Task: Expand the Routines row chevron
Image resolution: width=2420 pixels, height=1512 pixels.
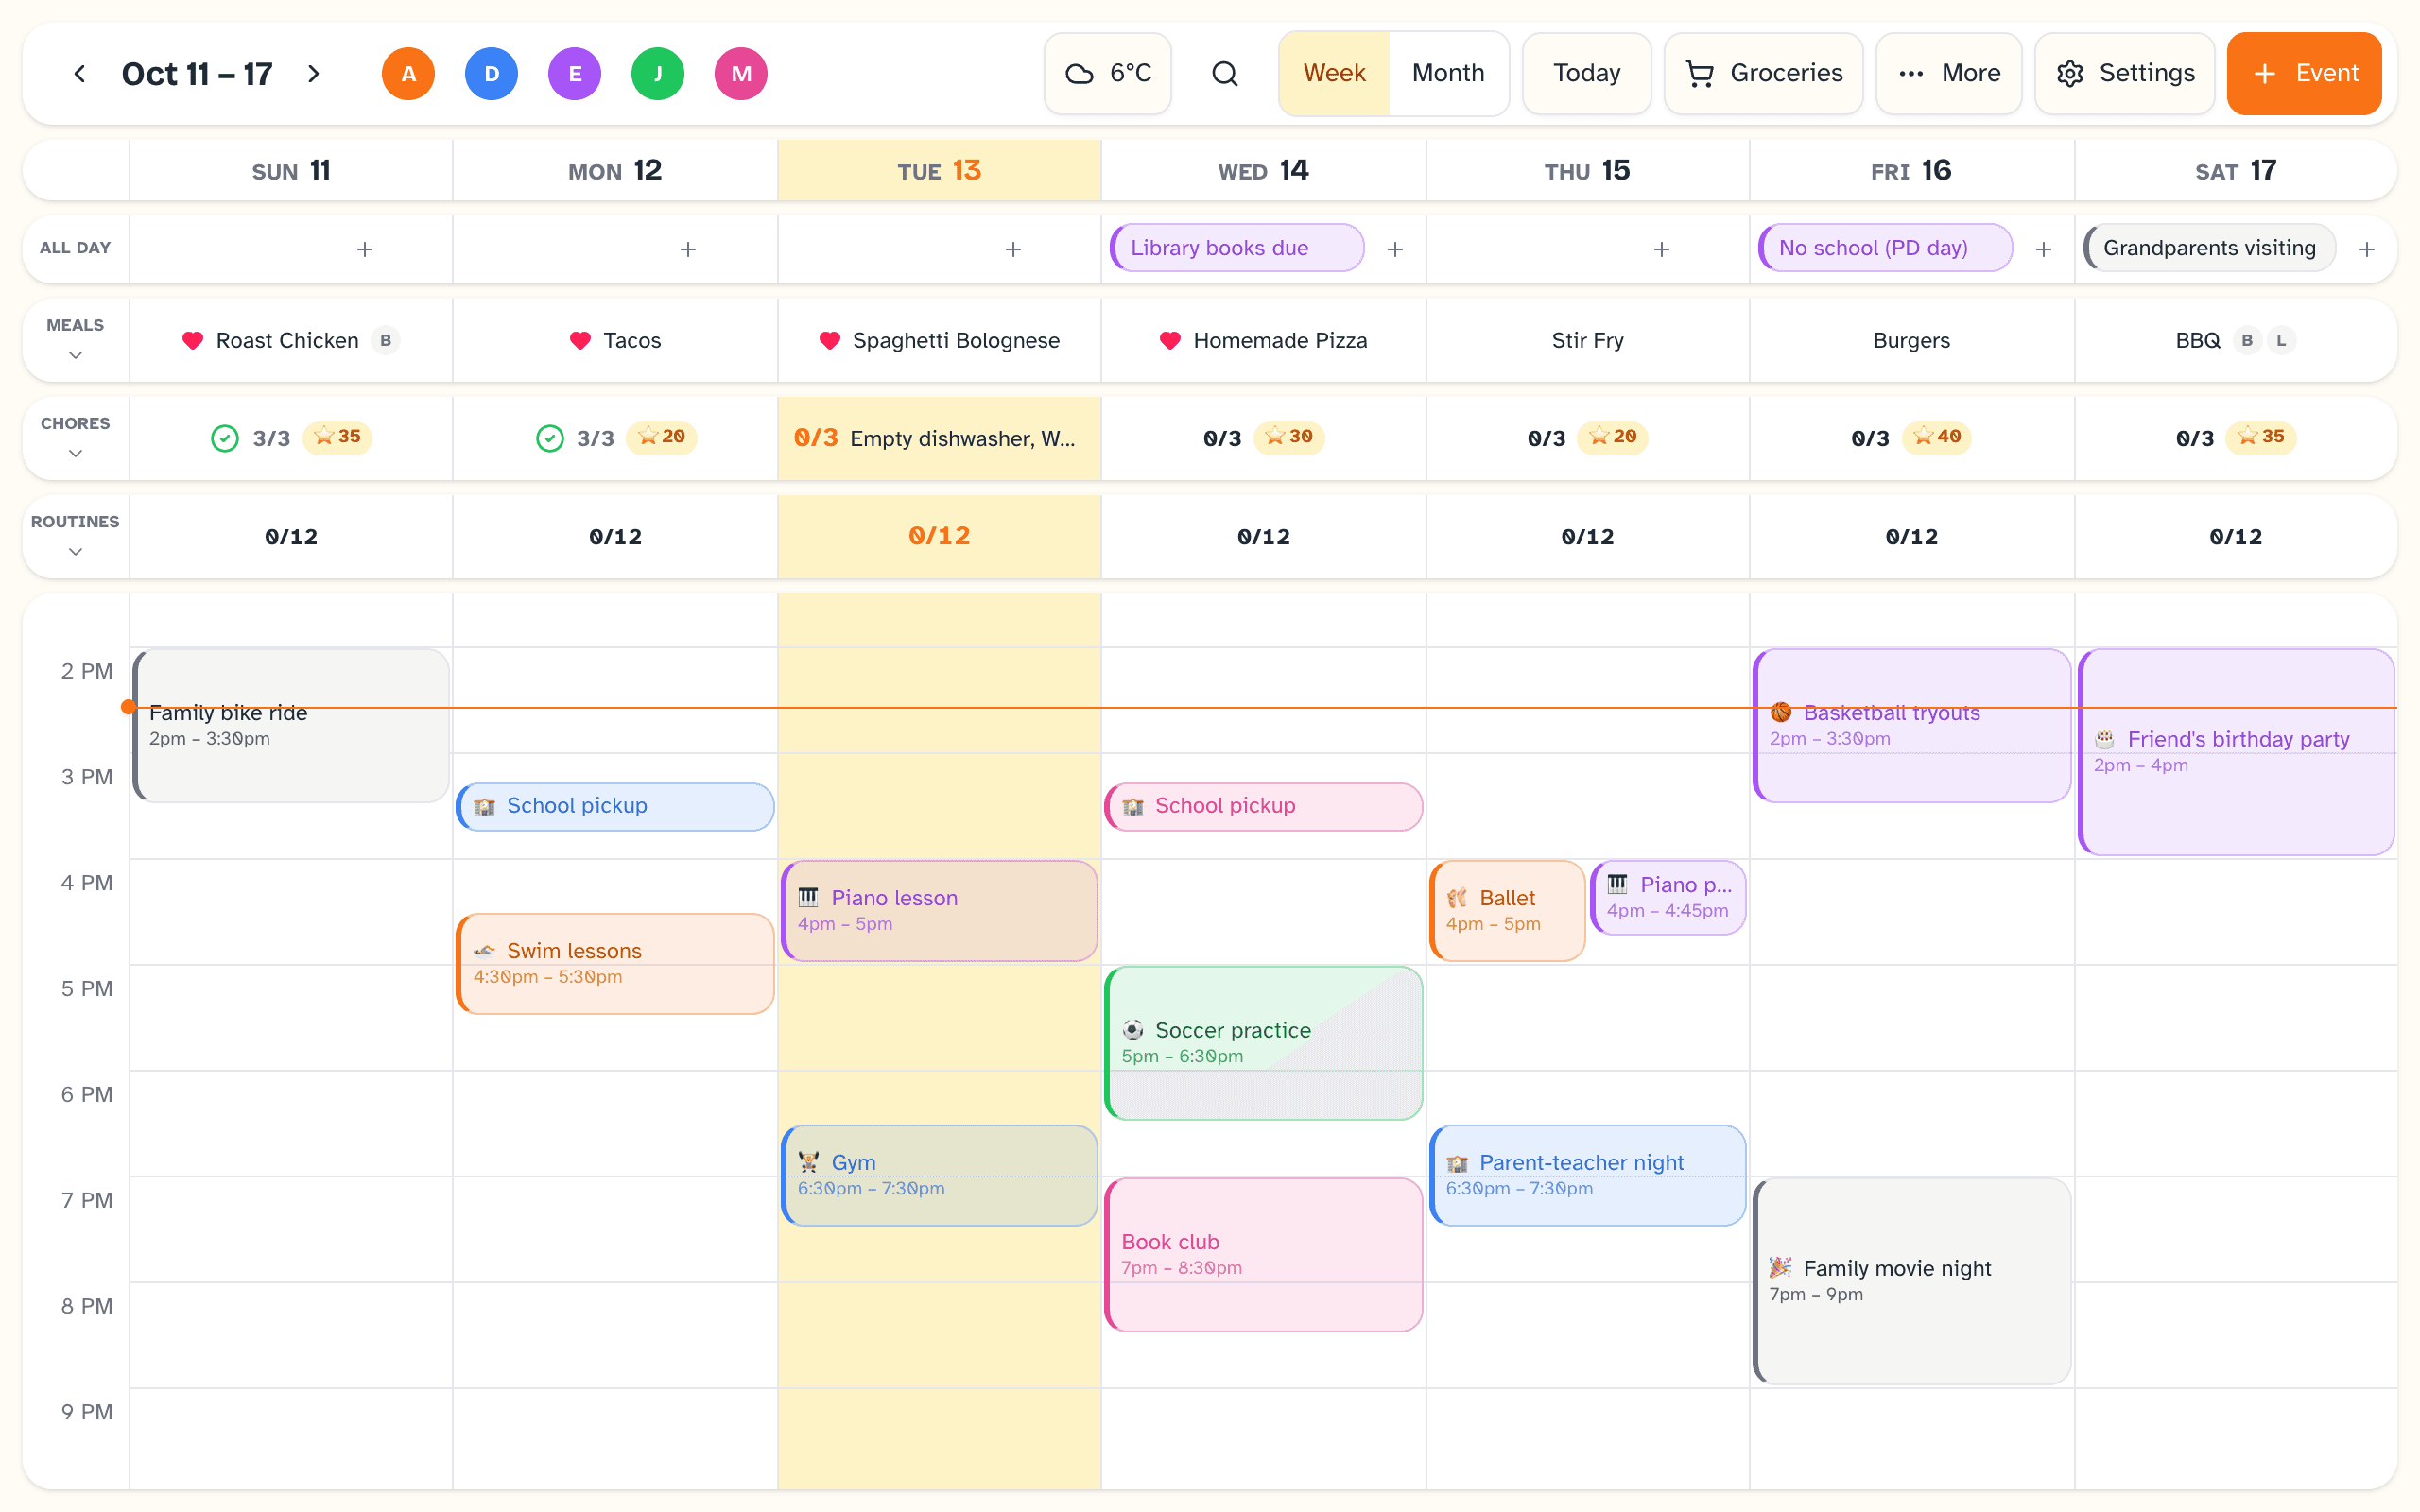Action: (75, 551)
